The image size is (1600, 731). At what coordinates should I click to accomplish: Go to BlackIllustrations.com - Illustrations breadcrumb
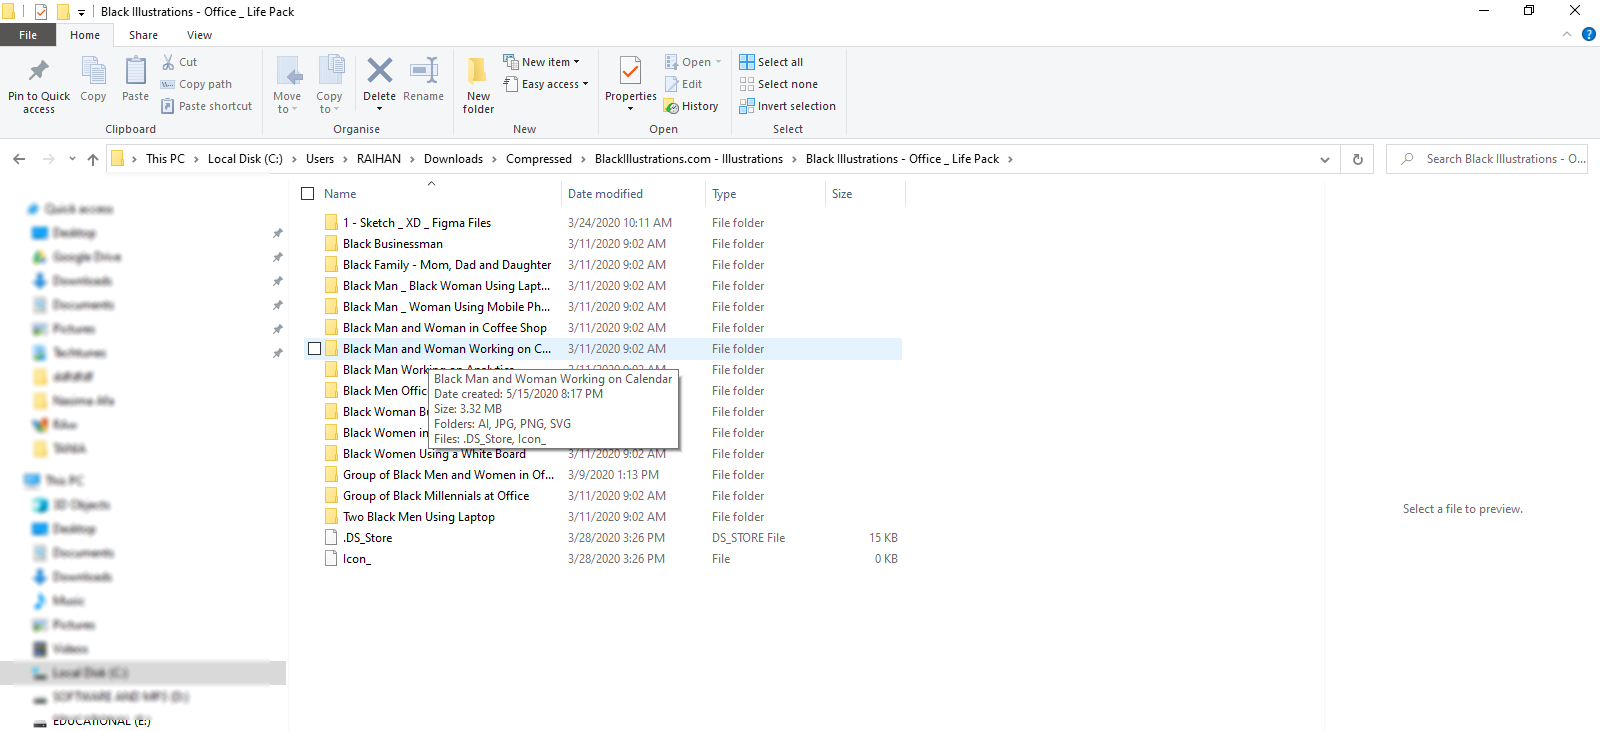(x=689, y=159)
